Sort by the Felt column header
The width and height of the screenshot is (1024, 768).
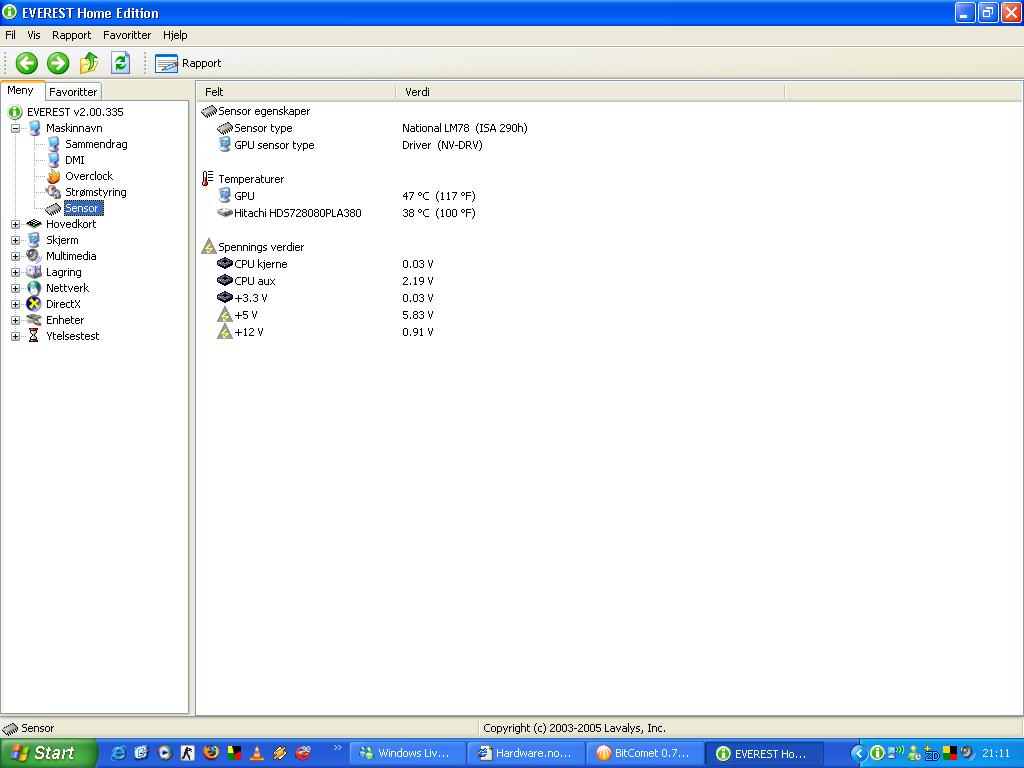[296, 92]
